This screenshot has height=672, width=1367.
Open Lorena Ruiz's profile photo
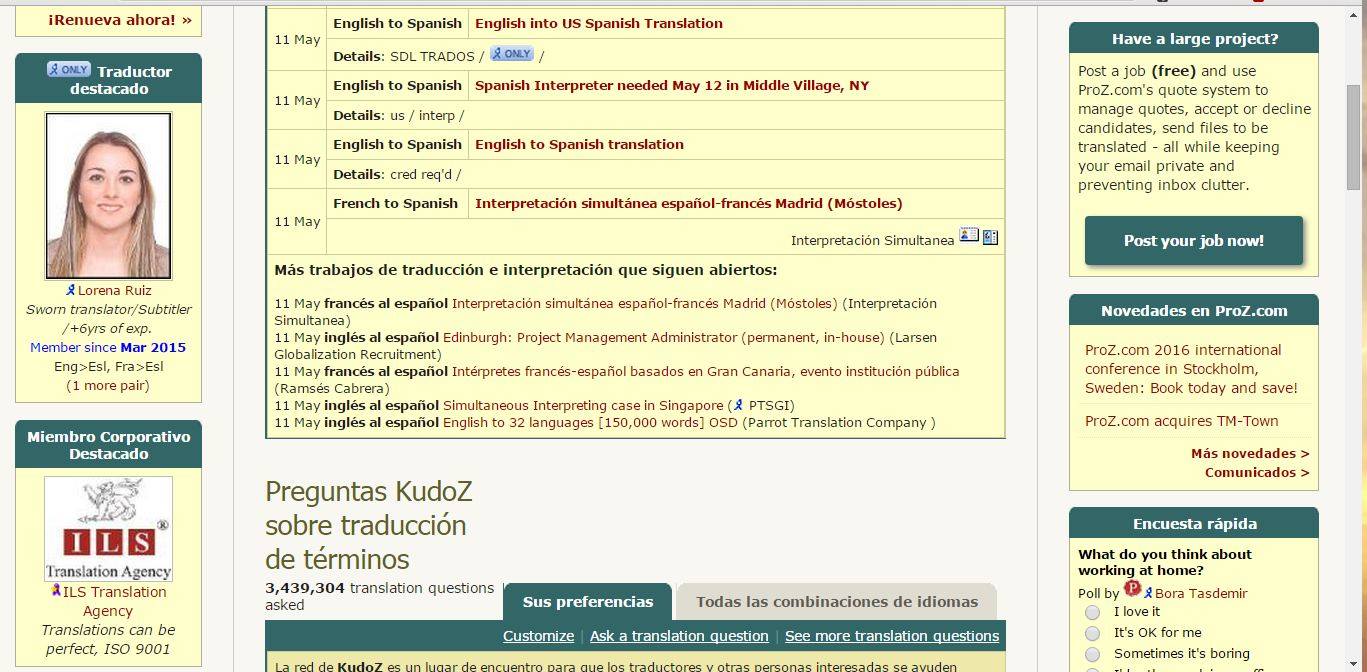pyautogui.click(x=108, y=195)
